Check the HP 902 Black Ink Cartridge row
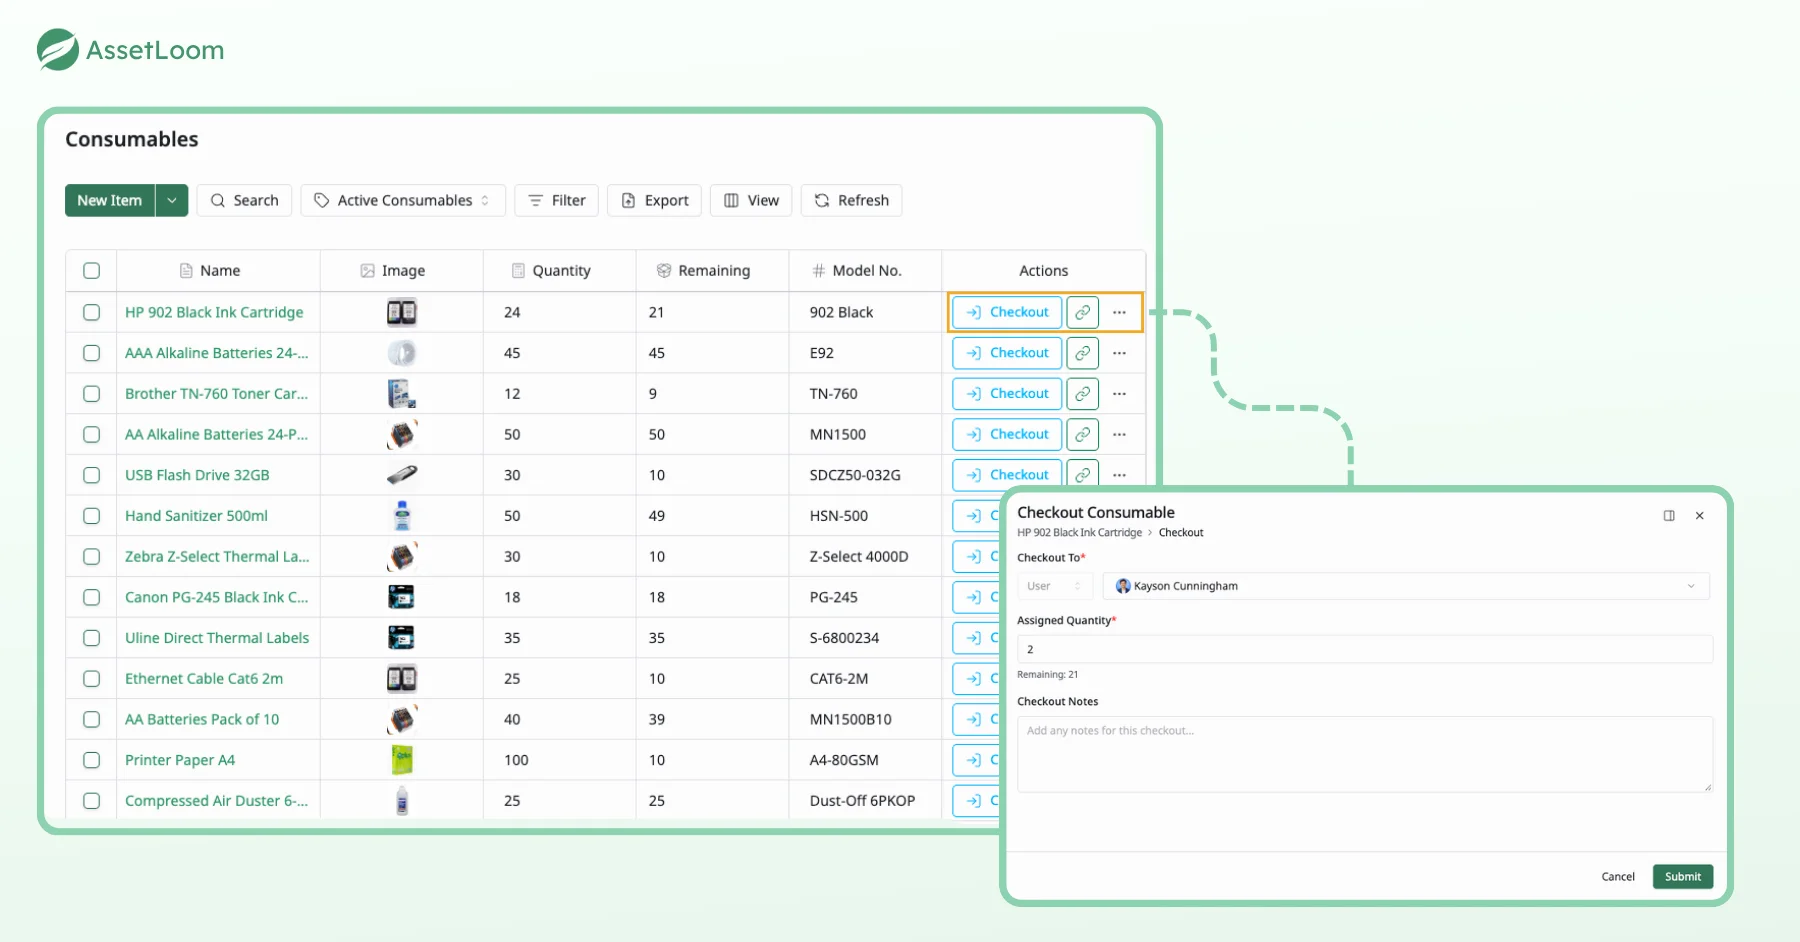 coord(91,312)
